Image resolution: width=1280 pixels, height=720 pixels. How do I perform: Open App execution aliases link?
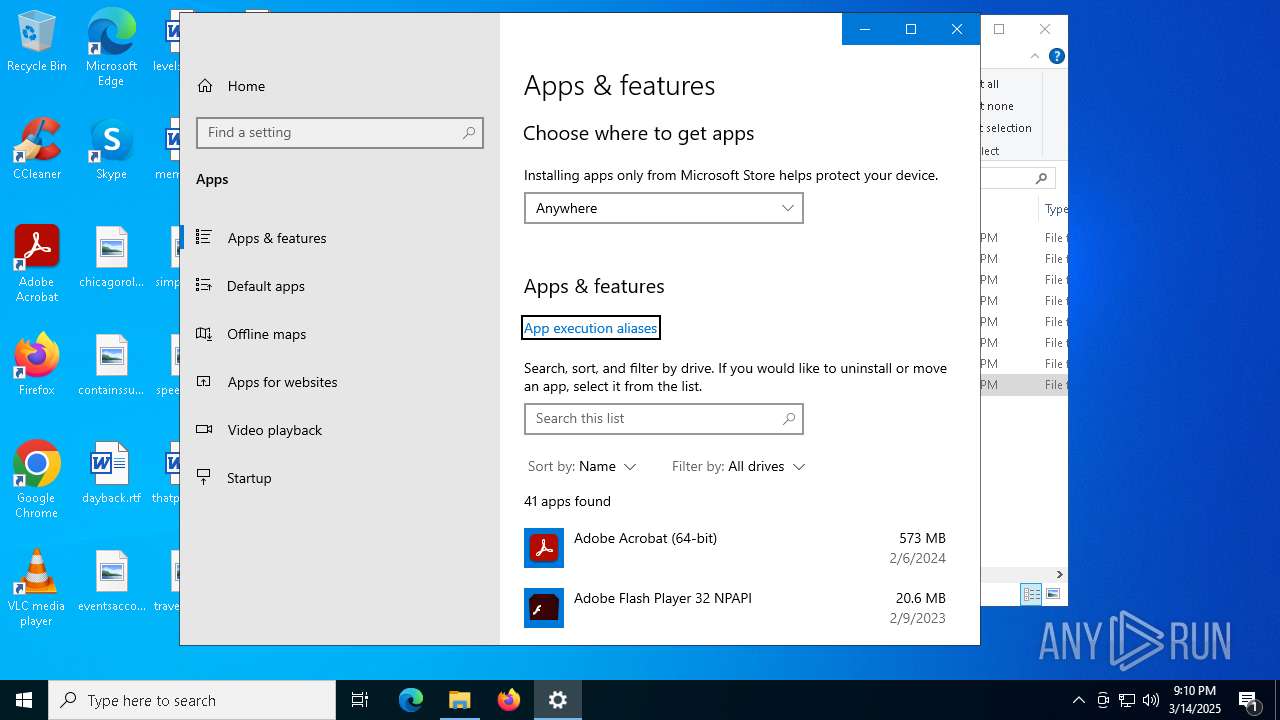click(x=591, y=328)
